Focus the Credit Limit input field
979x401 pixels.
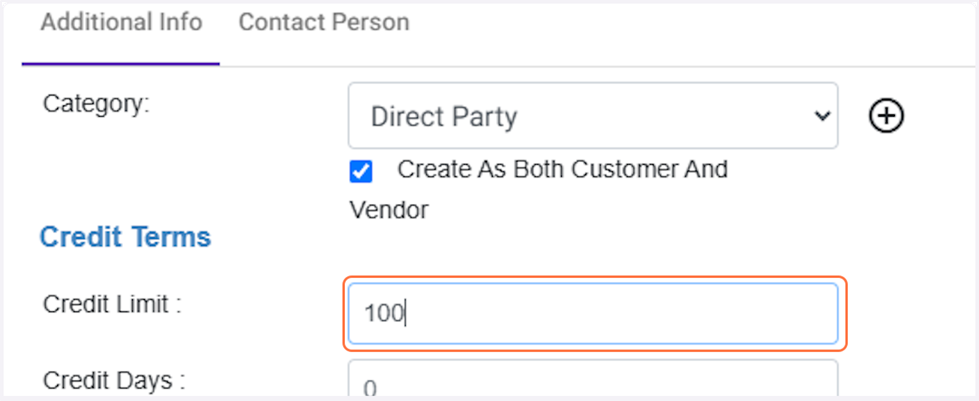(592, 313)
